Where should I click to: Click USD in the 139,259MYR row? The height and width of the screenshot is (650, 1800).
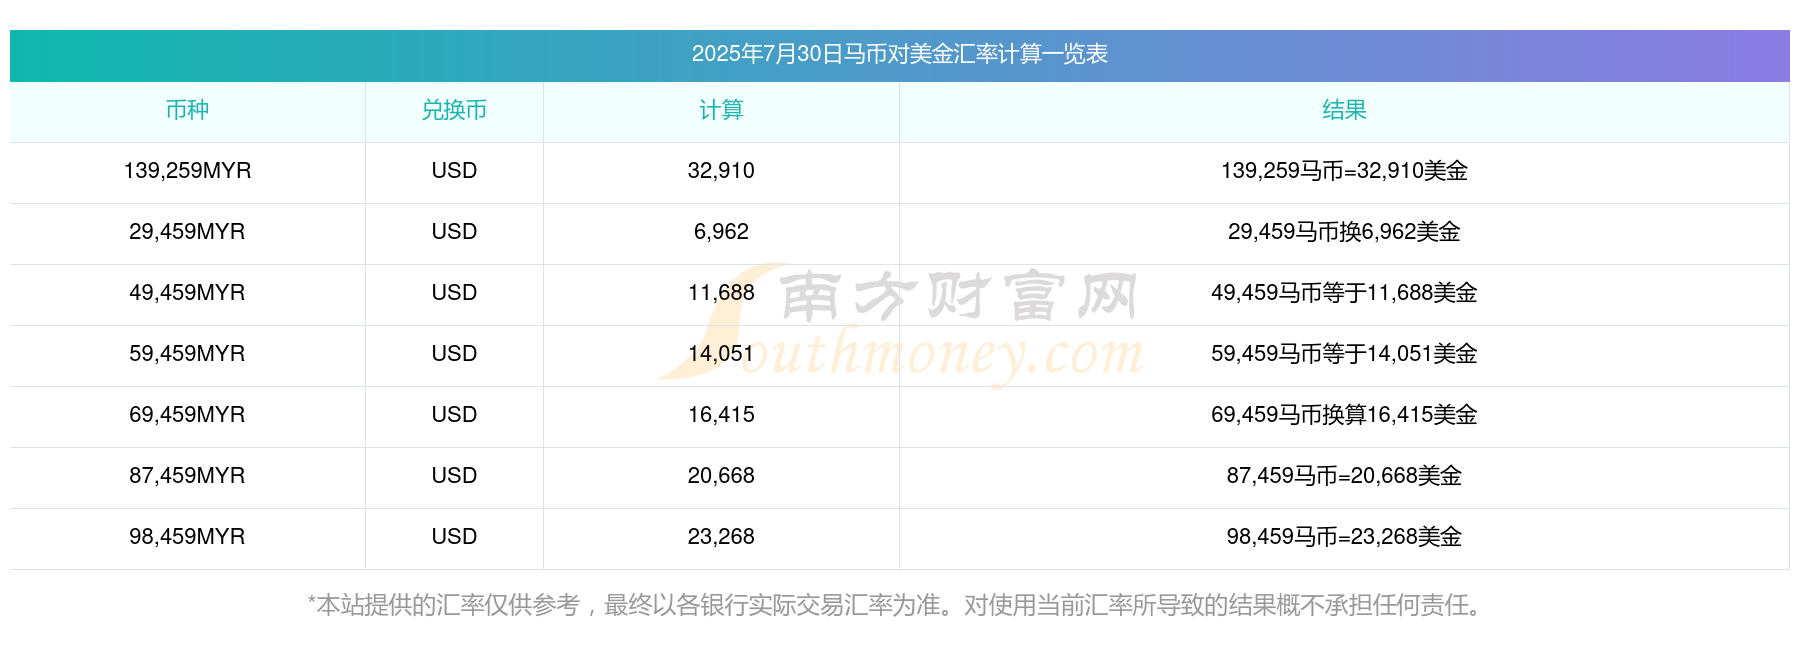(x=454, y=171)
